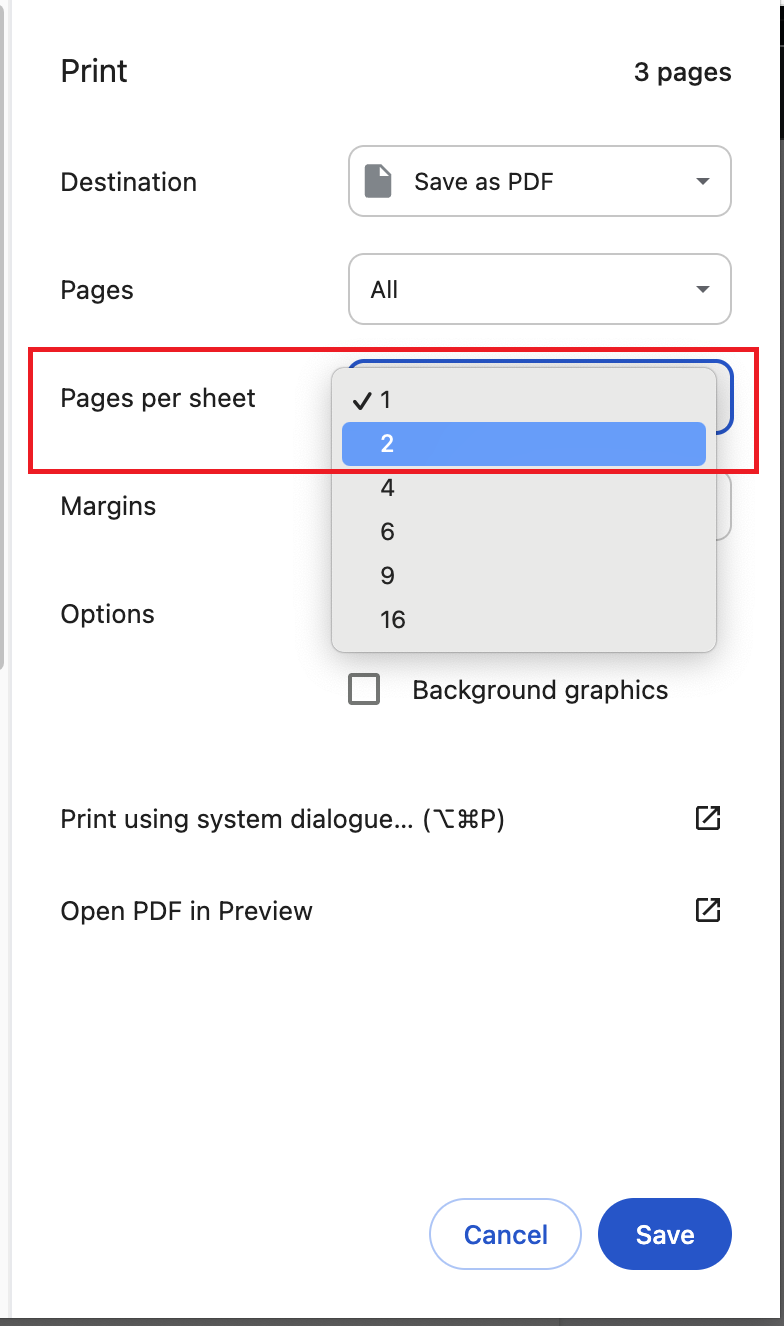This screenshot has width=784, height=1326.
Task: Click the Background graphics label text
Action: (540, 690)
